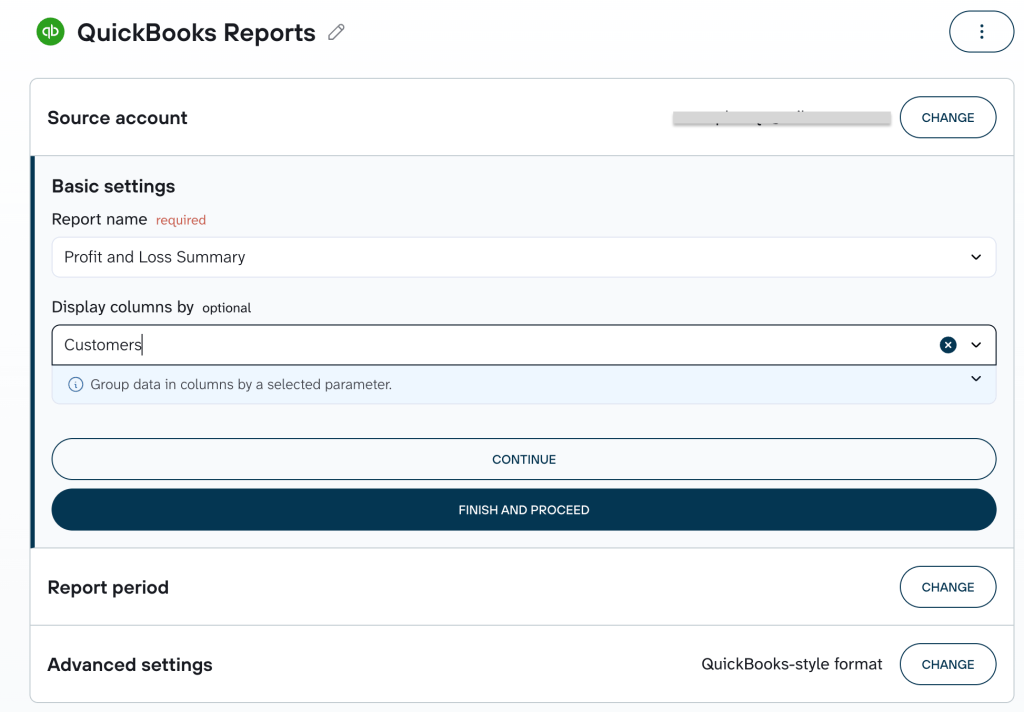Expand the Display columns by dropdown arrow
The height and width of the screenshot is (712, 1024).
(976, 345)
